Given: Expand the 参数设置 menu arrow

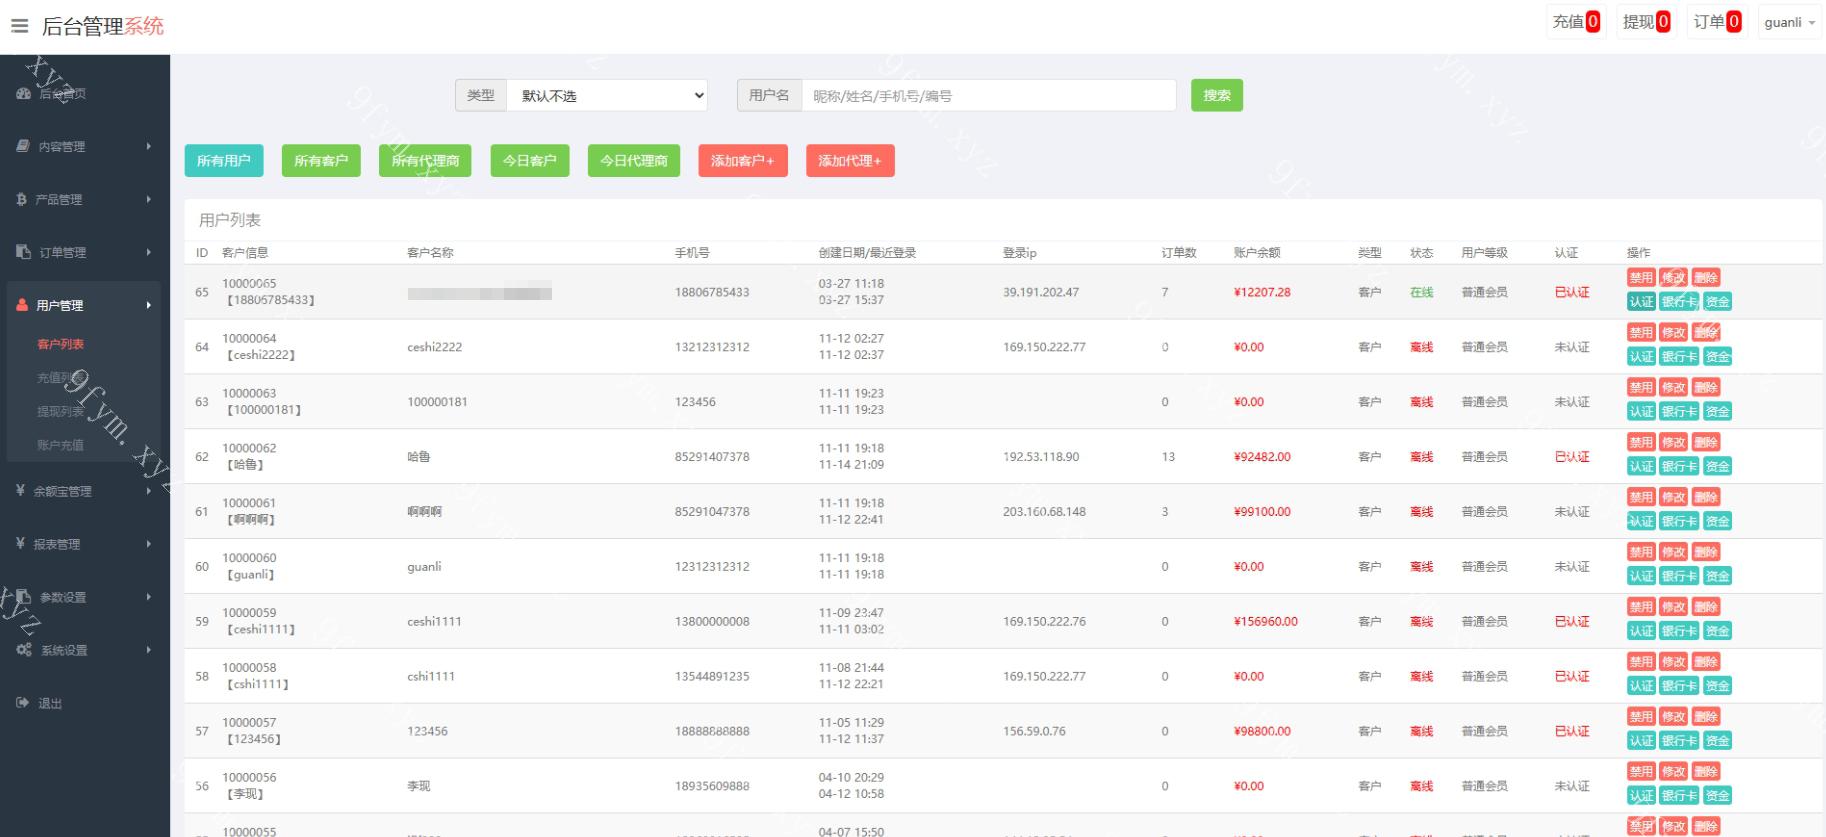Looking at the screenshot, I should [149, 597].
